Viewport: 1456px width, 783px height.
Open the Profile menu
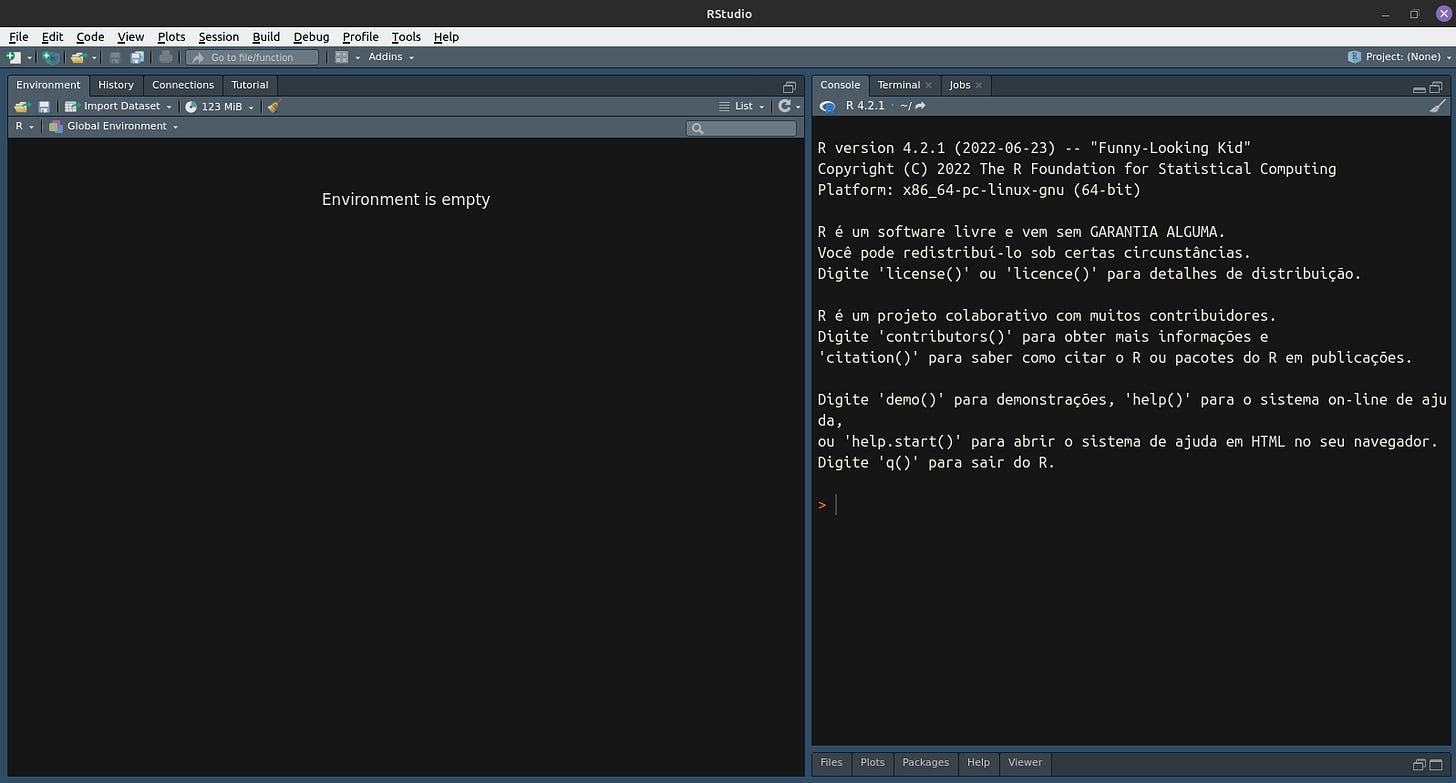click(x=360, y=37)
